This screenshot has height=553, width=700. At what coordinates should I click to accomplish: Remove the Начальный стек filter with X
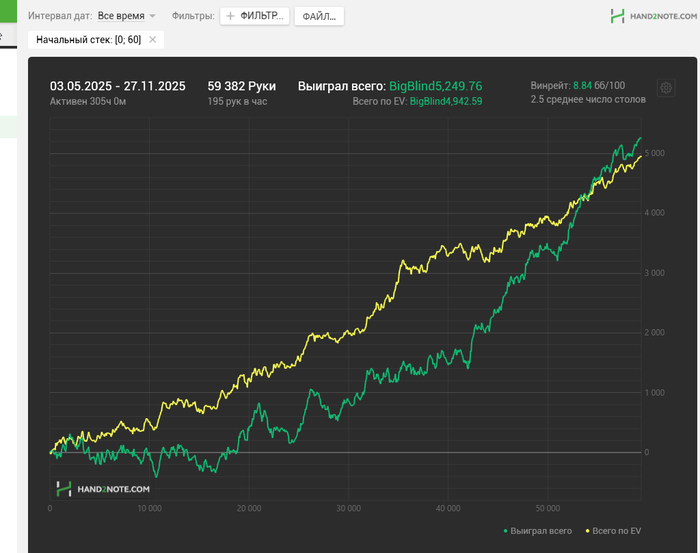[153, 40]
